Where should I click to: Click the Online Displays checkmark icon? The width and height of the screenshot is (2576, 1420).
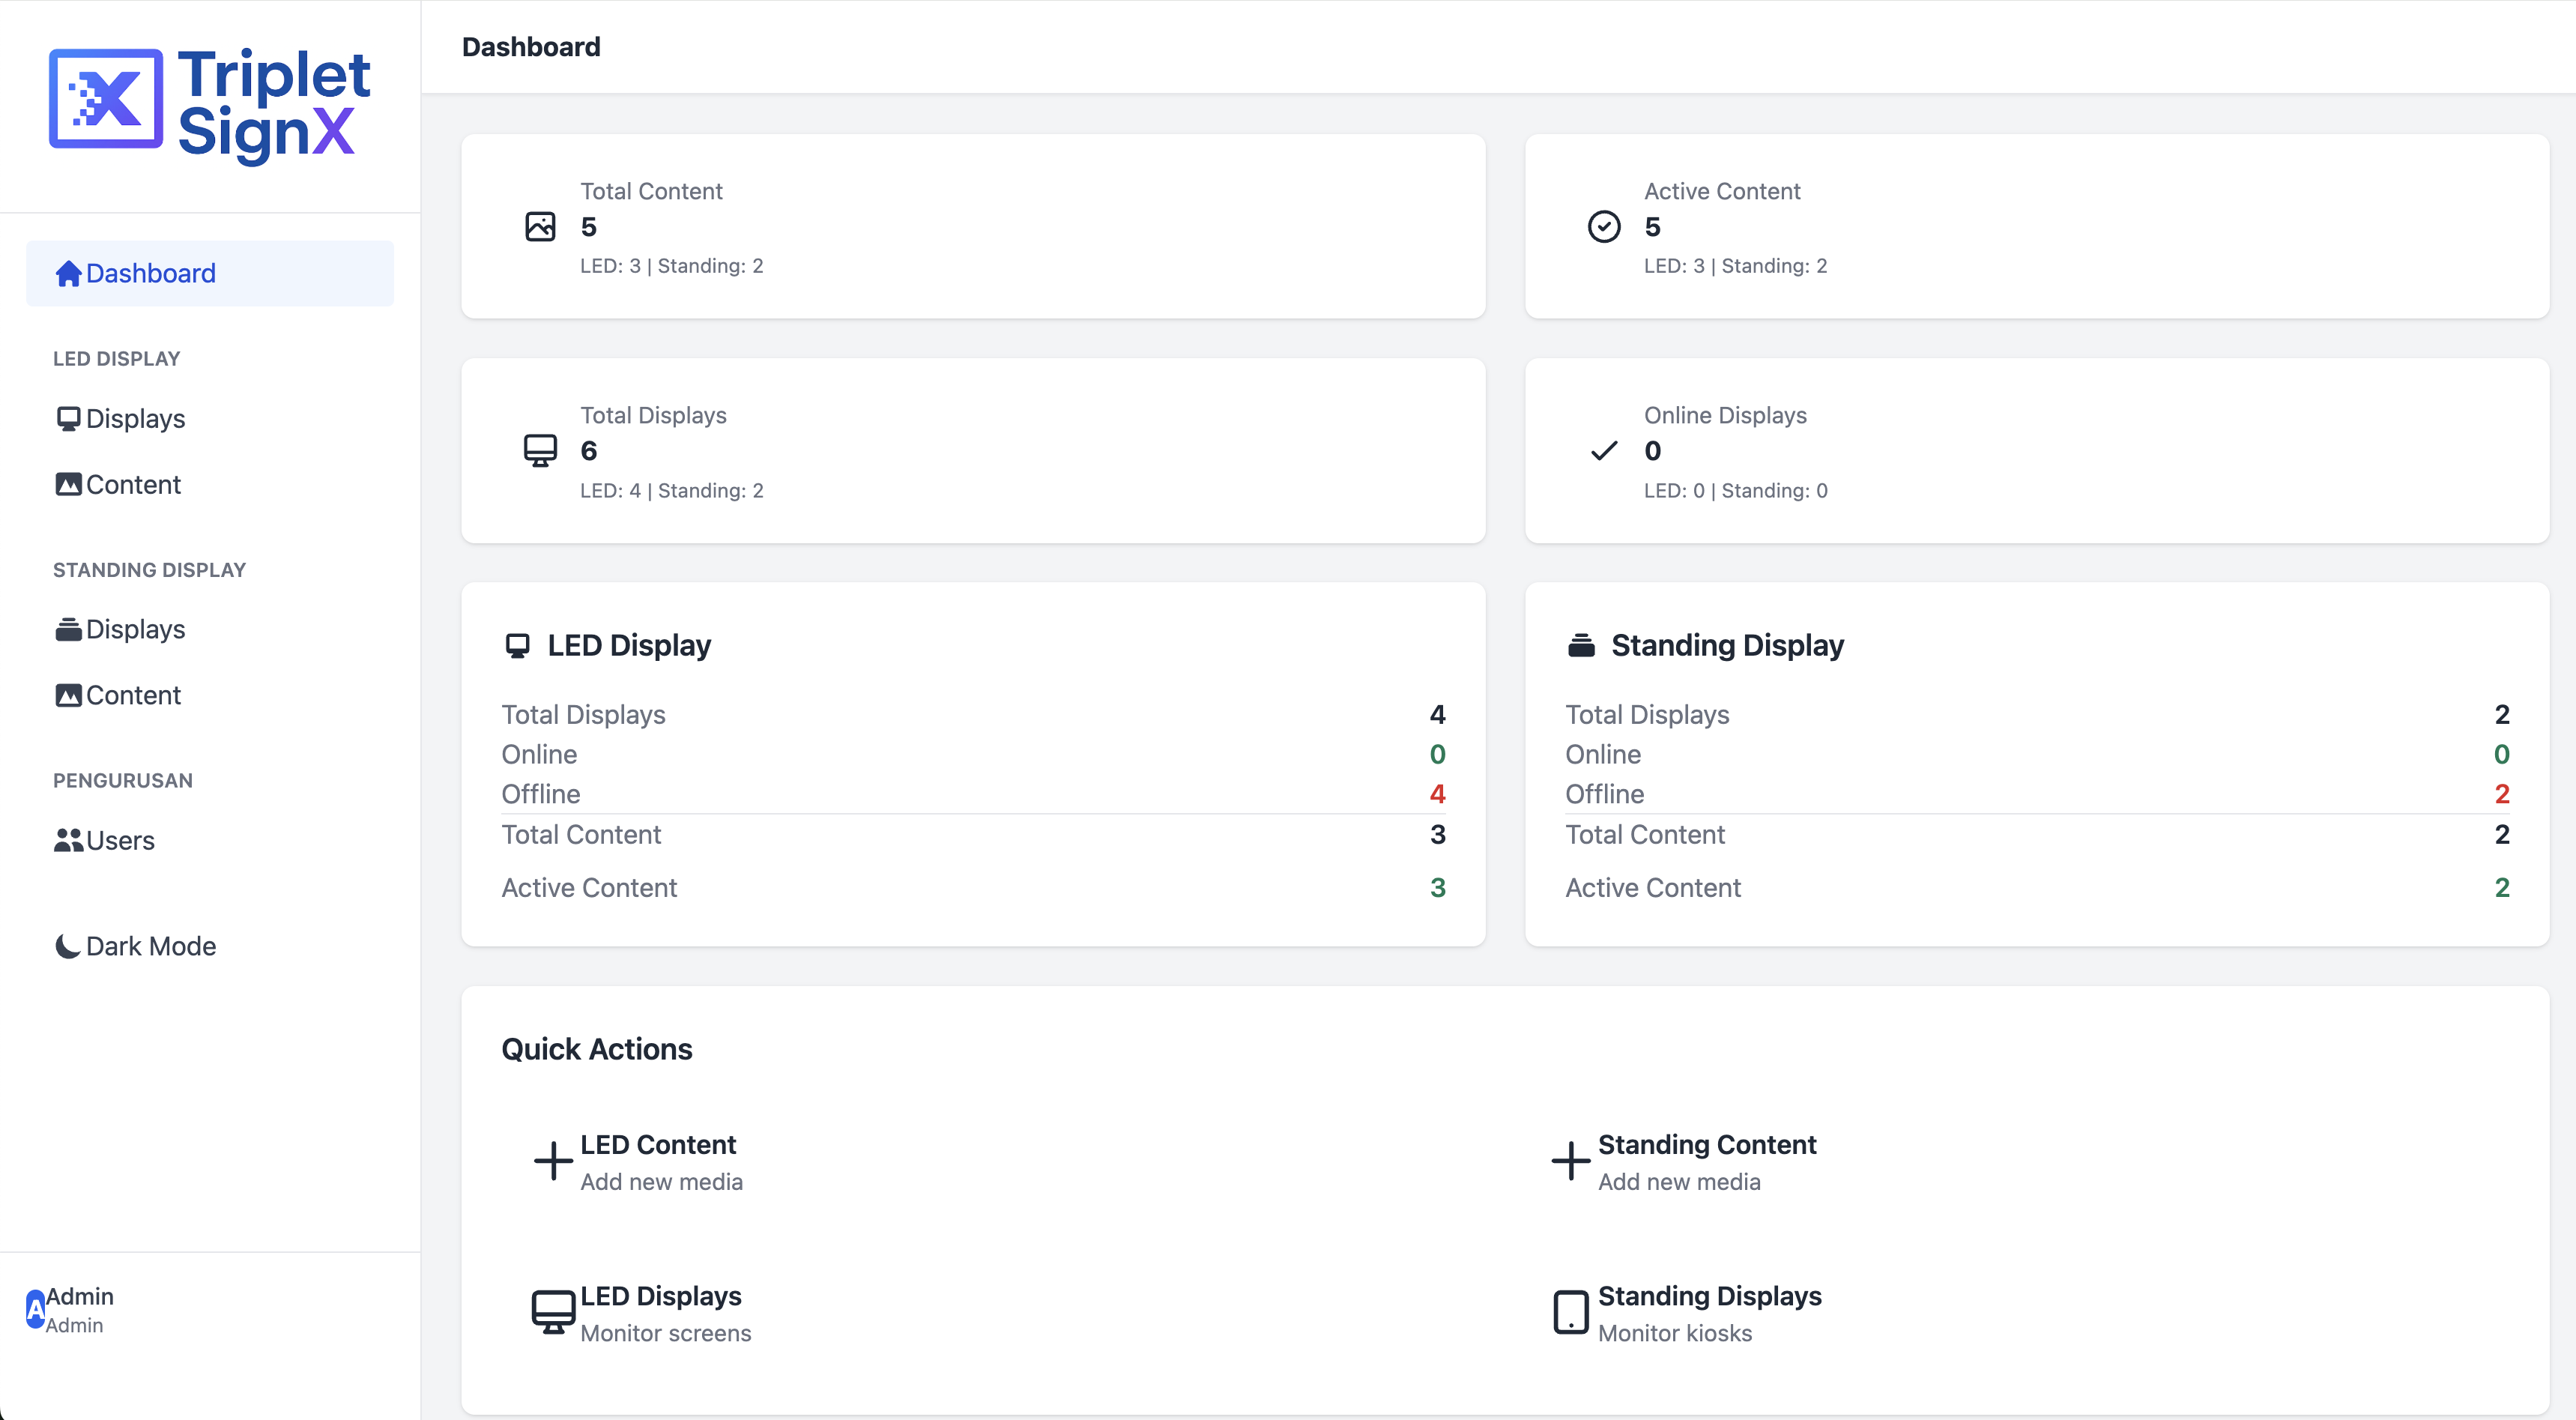tap(1603, 451)
